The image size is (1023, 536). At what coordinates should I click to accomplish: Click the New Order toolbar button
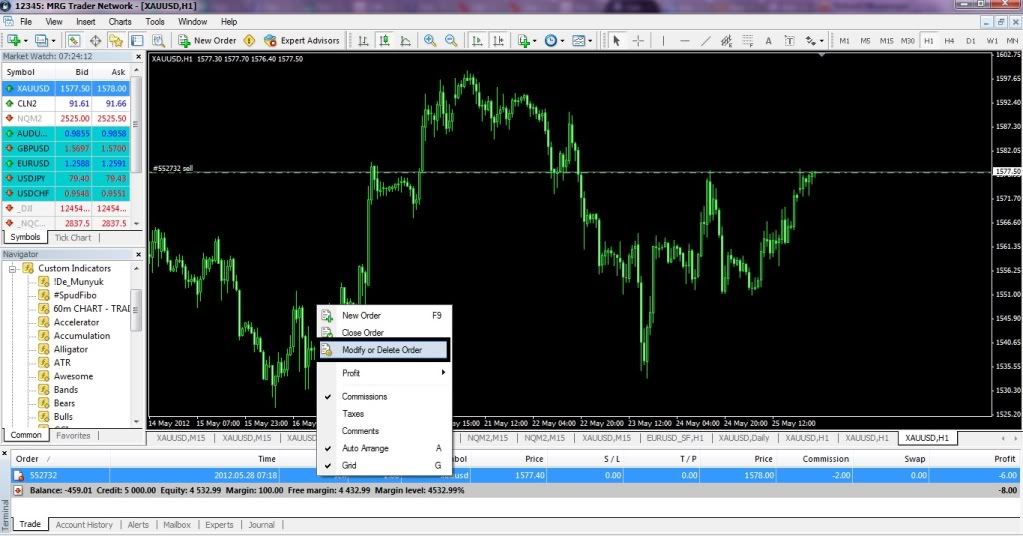207,40
